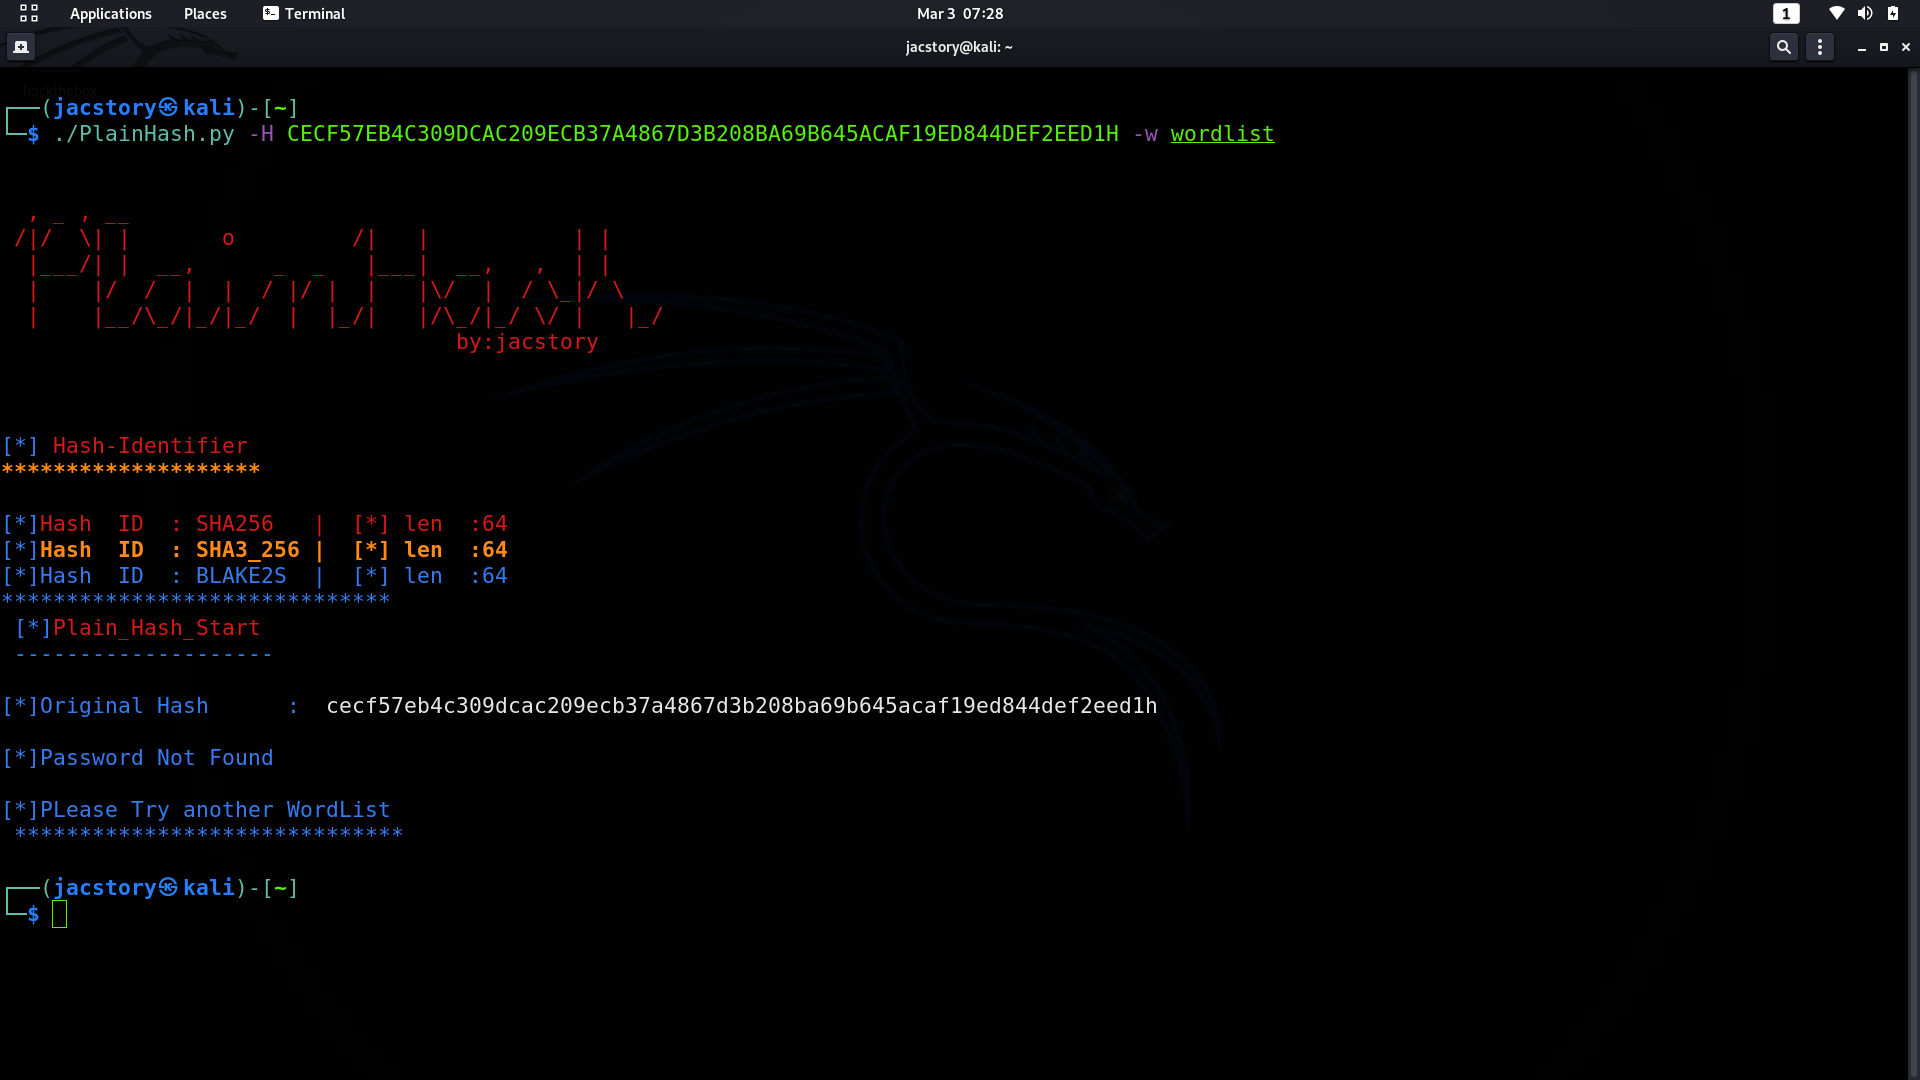Click the battery power icon
The height and width of the screenshot is (1080, 1920).
click(1893, 13)
